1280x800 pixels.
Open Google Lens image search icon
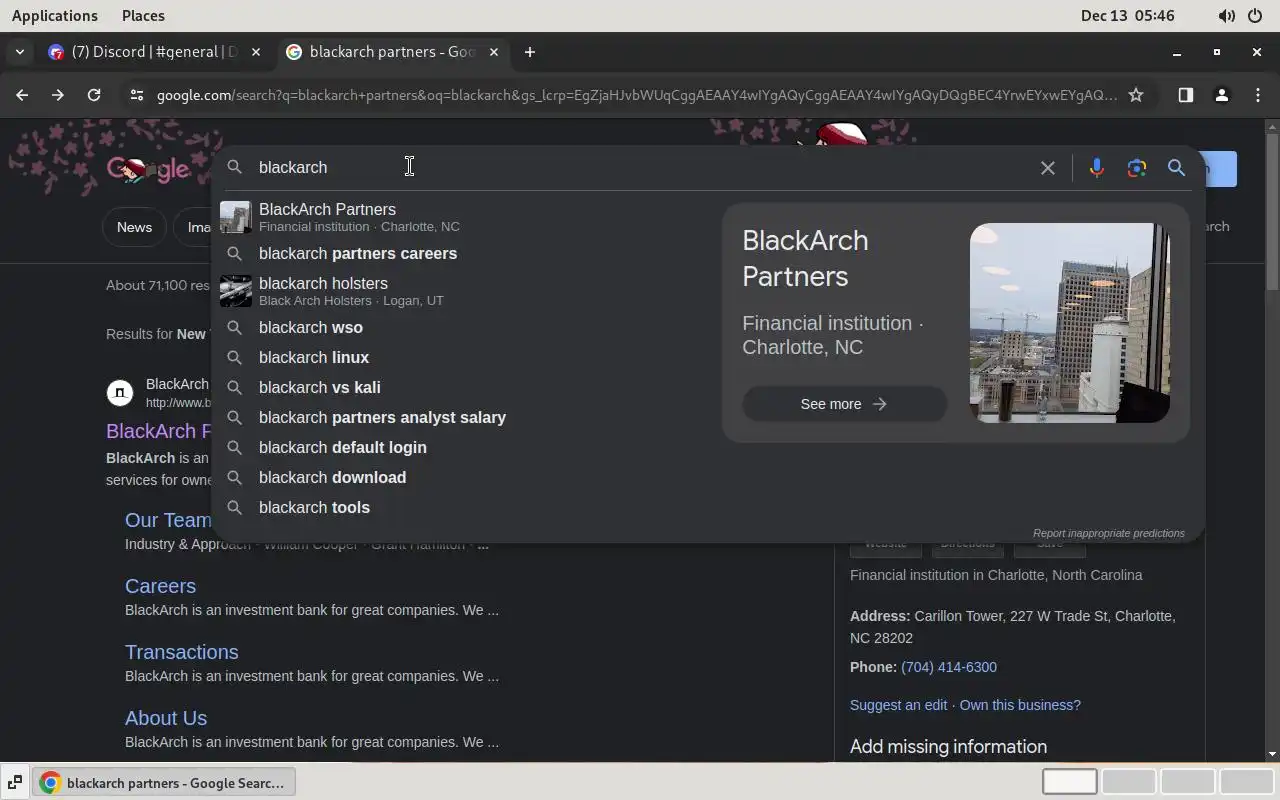click(x=1136, y=168)
